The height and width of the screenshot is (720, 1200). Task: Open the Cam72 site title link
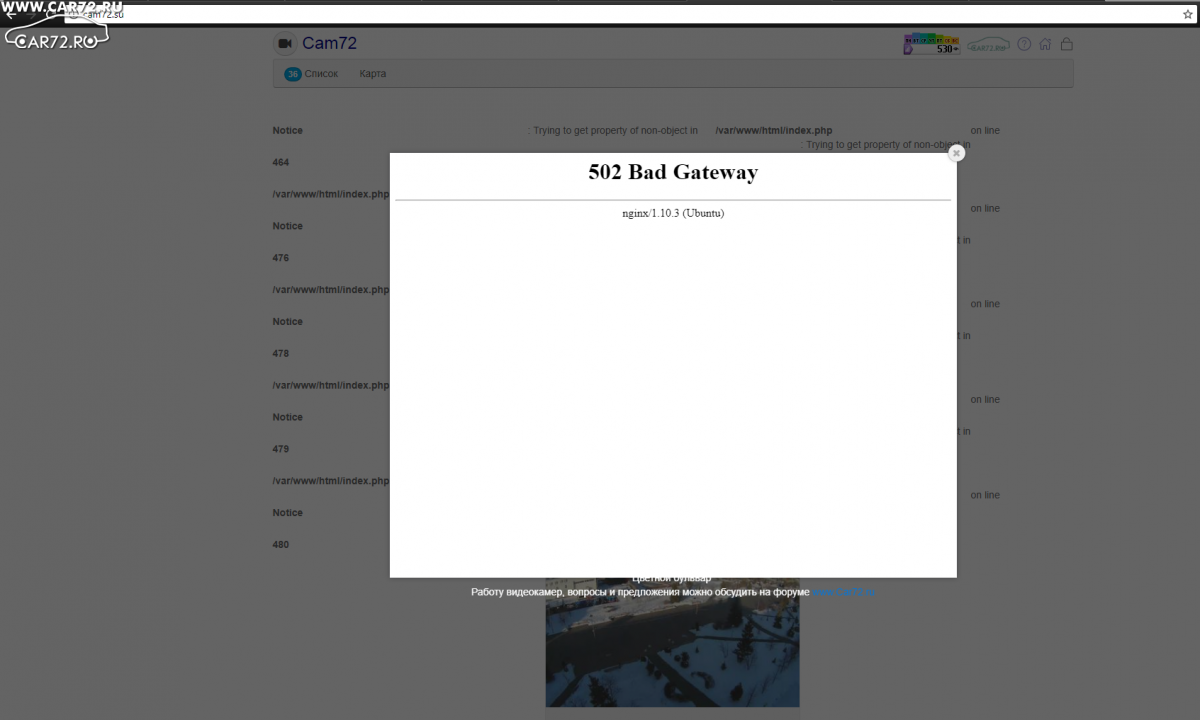pyautogui.click(x=329, y=43)
